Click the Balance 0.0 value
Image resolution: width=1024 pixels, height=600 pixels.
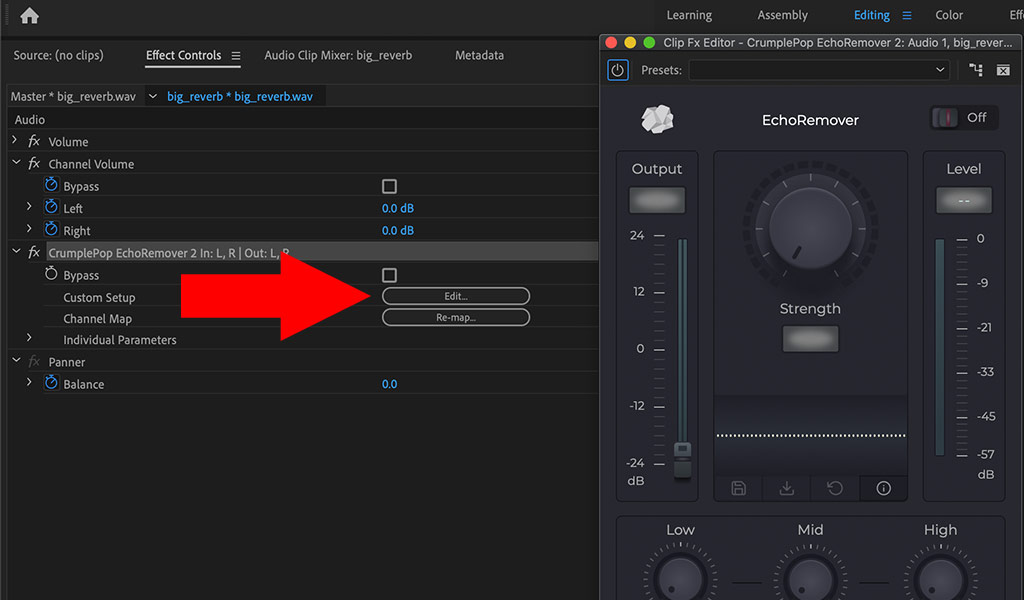coord(389,384)
